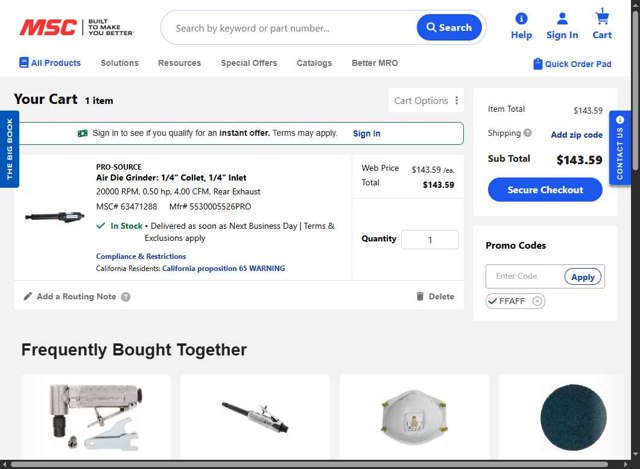Open The Big Book side tab
The width and height of the screenshot is (640, 469).
[9, 150]
